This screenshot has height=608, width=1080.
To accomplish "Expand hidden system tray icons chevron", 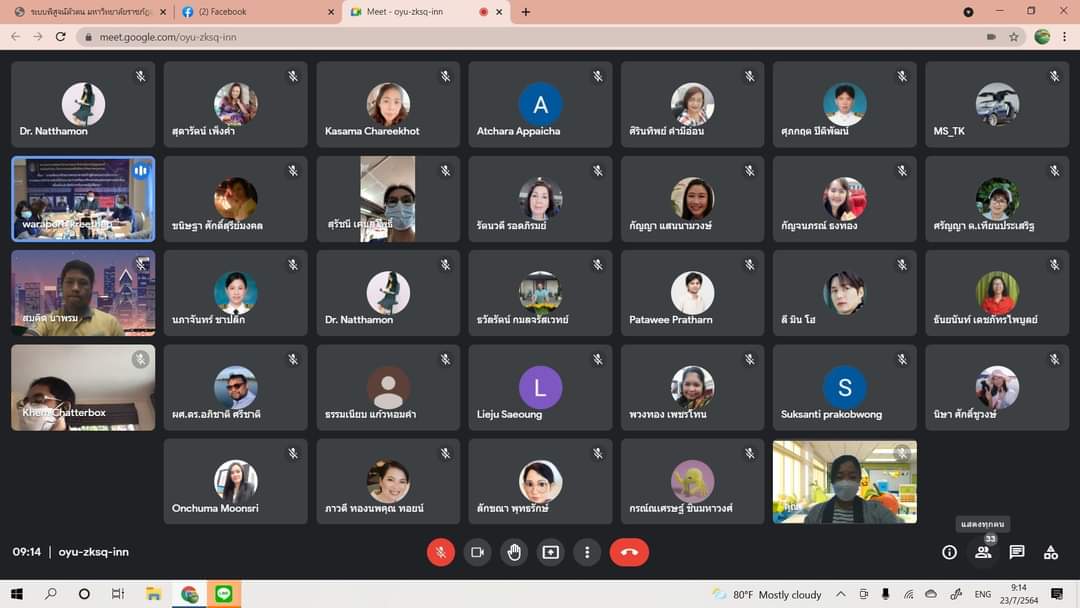I will (x=841, y=594).
